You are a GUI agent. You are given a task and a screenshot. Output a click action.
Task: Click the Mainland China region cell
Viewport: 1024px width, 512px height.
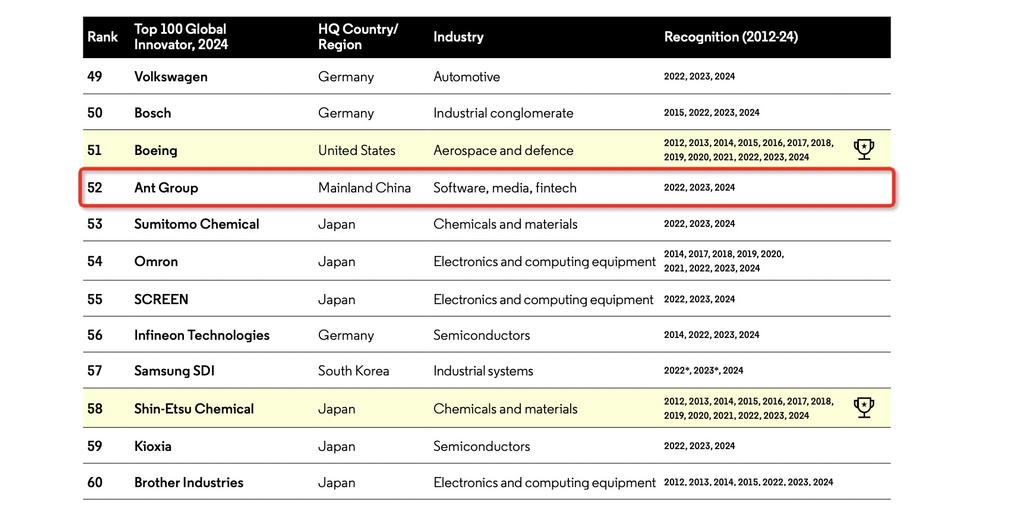coord(364,188)
